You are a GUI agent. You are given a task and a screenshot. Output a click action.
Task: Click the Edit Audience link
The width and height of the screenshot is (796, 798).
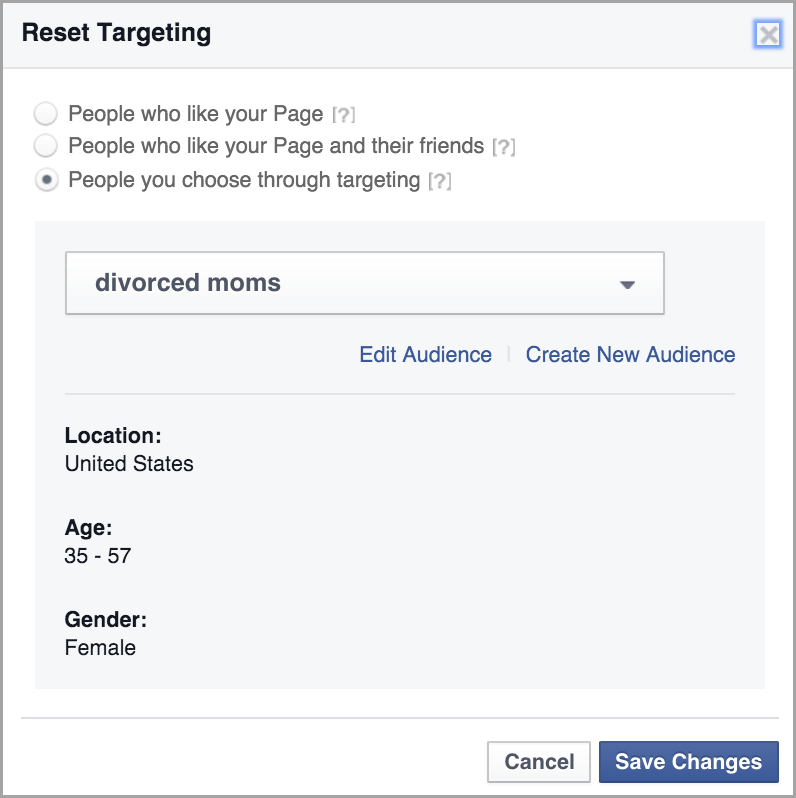click(425, 355)
